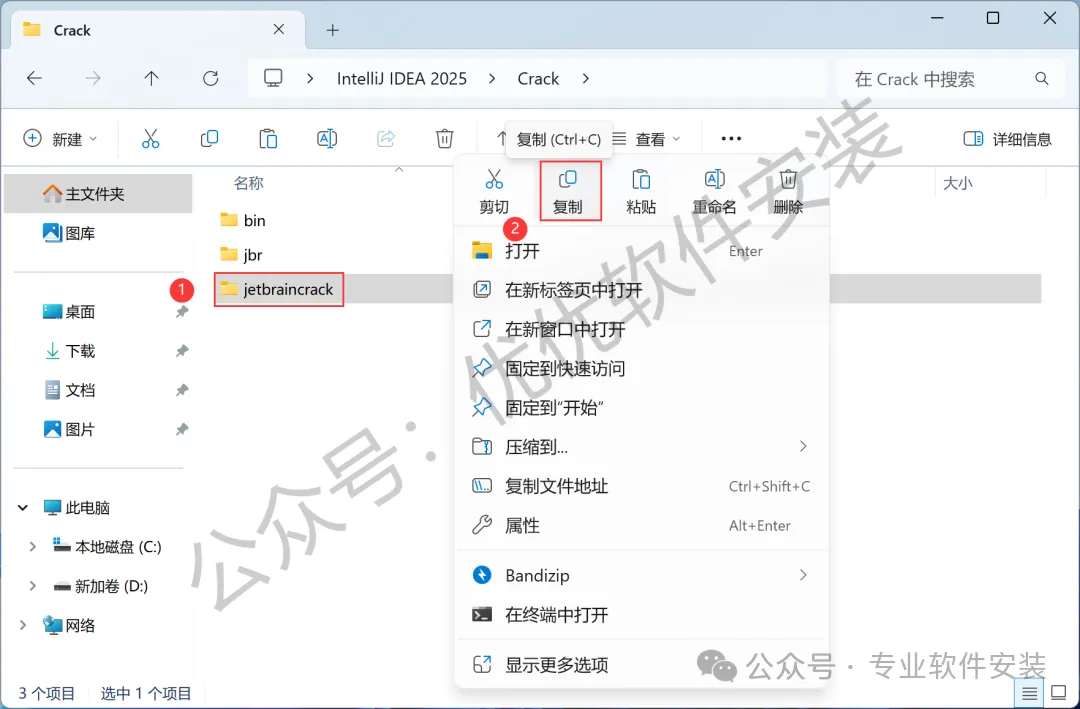Click chevron after IntelliJ IDEA 2025
Image resolution: width=1080 pixels, height=709 pixels.
point(492,79)
